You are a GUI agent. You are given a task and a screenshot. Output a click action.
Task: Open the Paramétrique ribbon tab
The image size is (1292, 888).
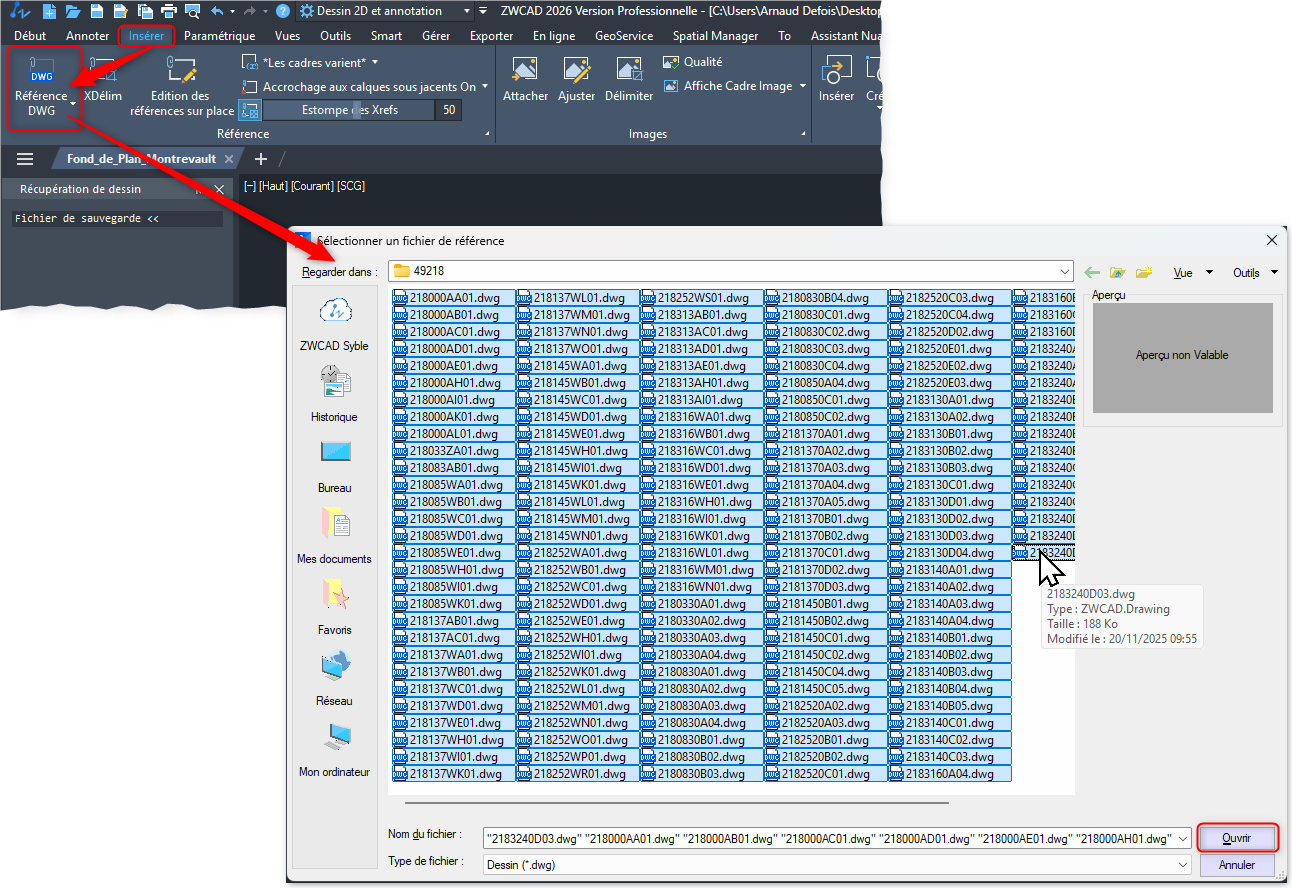click(x=220, y=36)
